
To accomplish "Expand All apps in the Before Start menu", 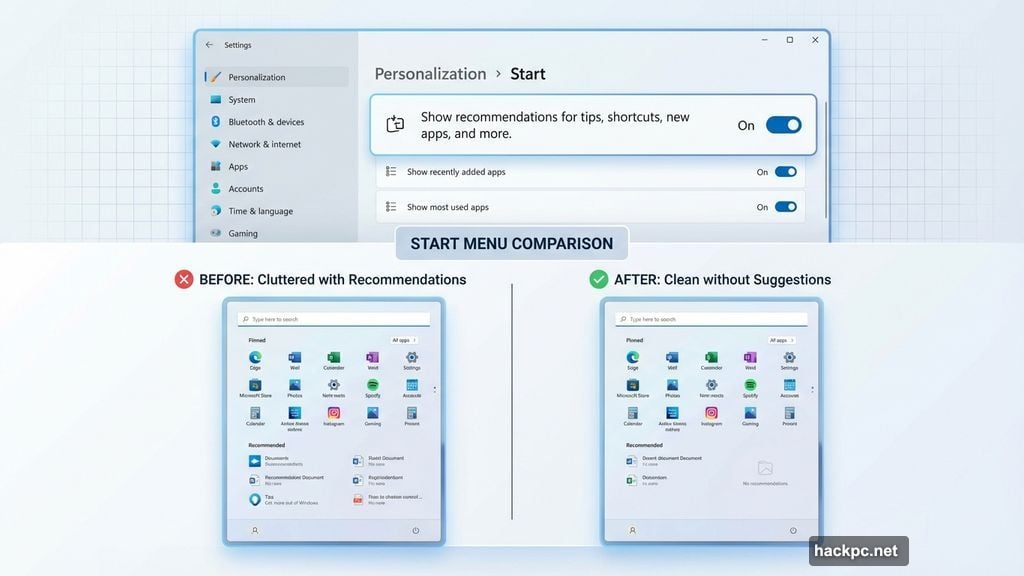I will [x=407, y=340].
